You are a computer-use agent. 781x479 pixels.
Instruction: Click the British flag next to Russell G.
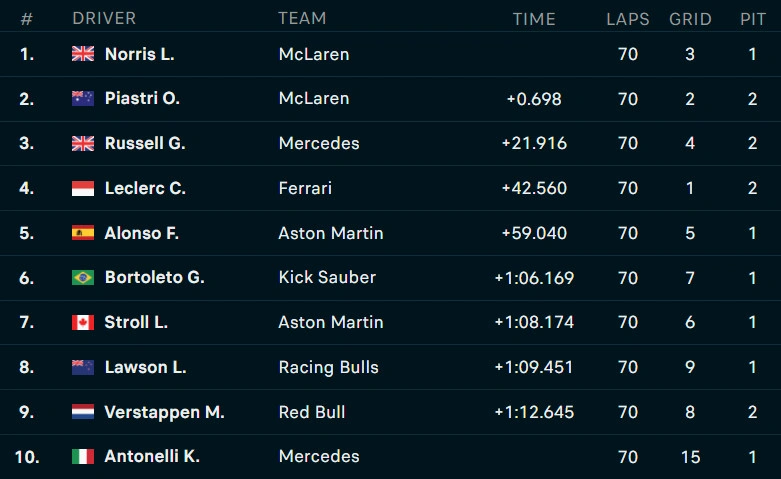tap(83, 143)
